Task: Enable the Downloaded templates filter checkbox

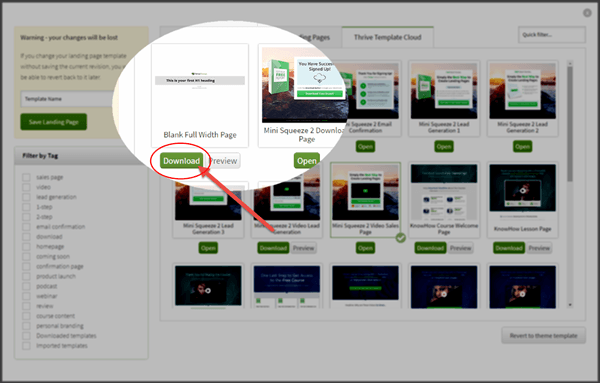Action: point(26,336)
